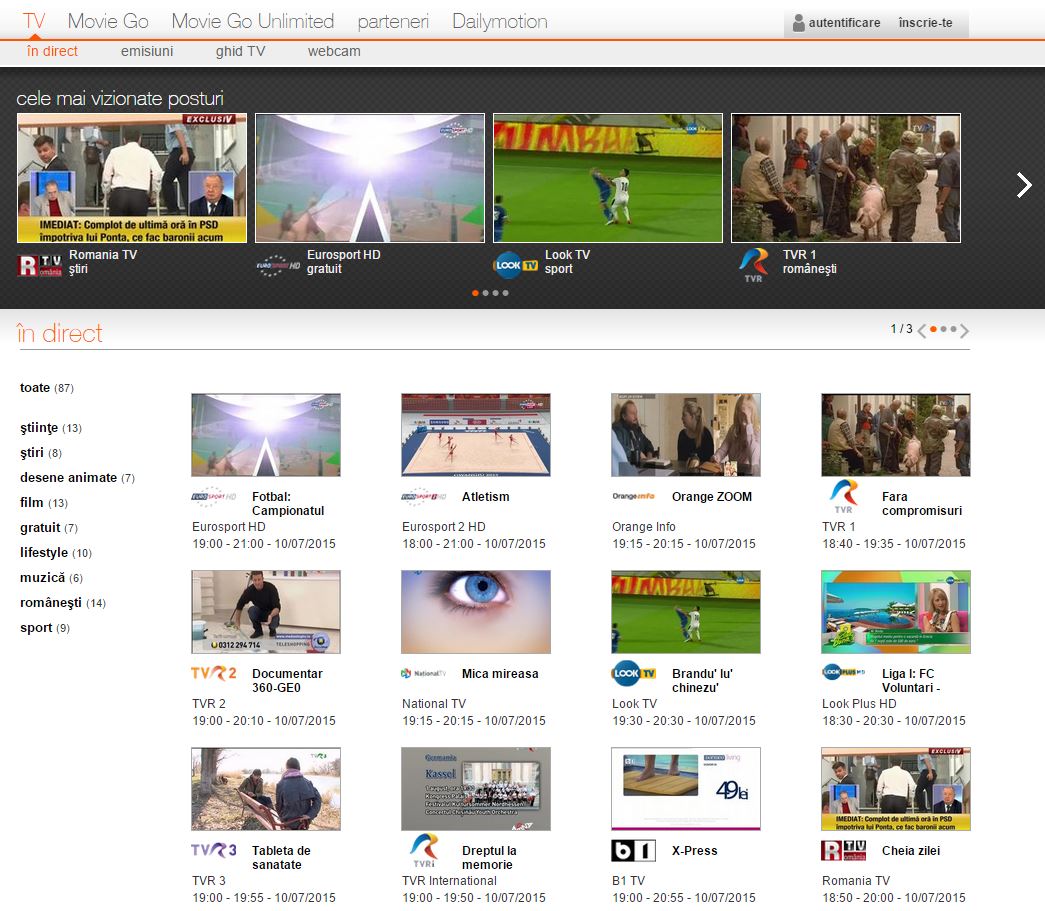
Task: Click the autentificare login link
Action: click(844, 23)
